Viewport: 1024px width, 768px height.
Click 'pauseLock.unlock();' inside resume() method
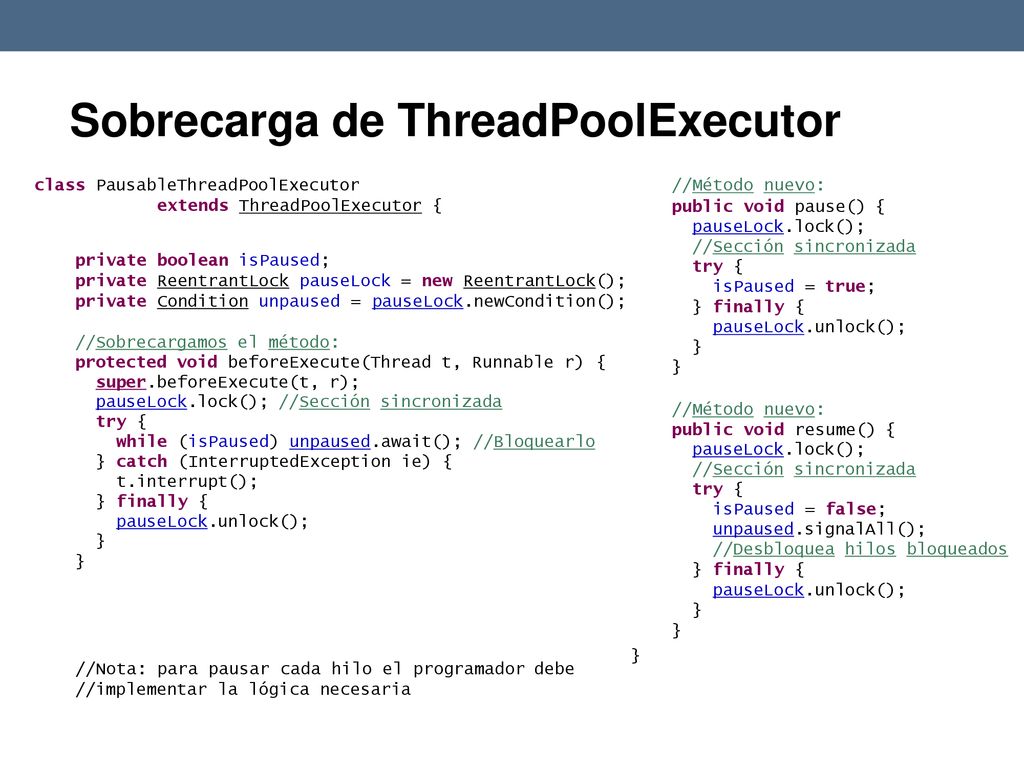pos(809,590)
